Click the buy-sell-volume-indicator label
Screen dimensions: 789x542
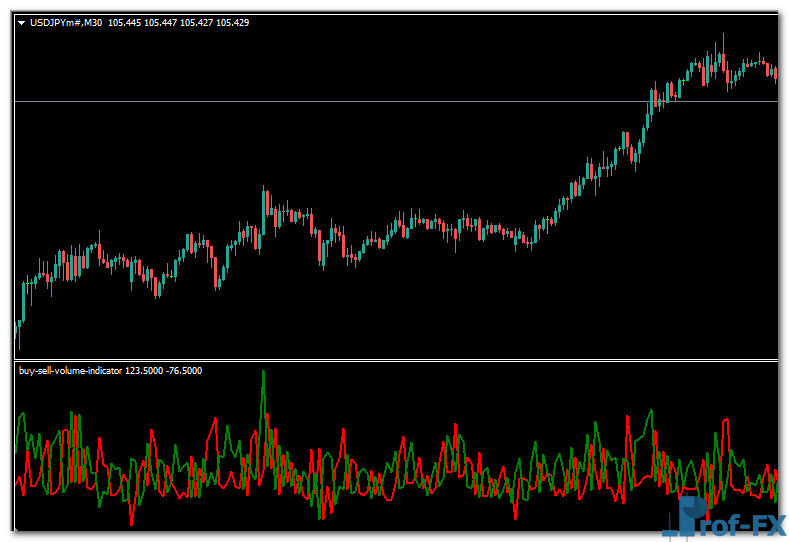[x=70, y=371]
